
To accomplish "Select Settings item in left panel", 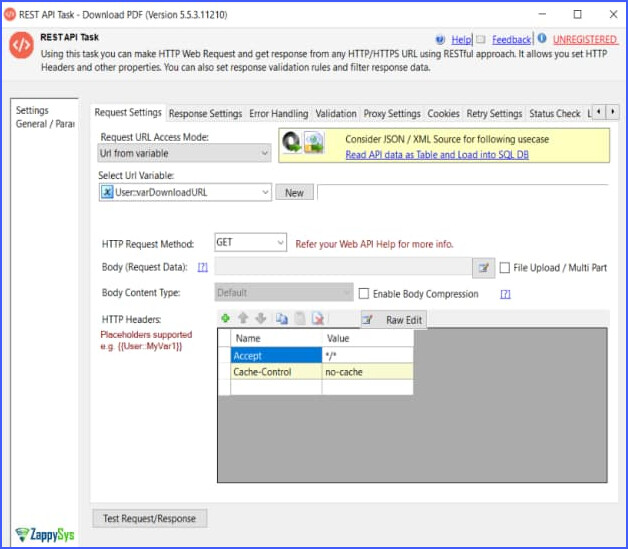I will pyautogui.click(x=32, y=110).
